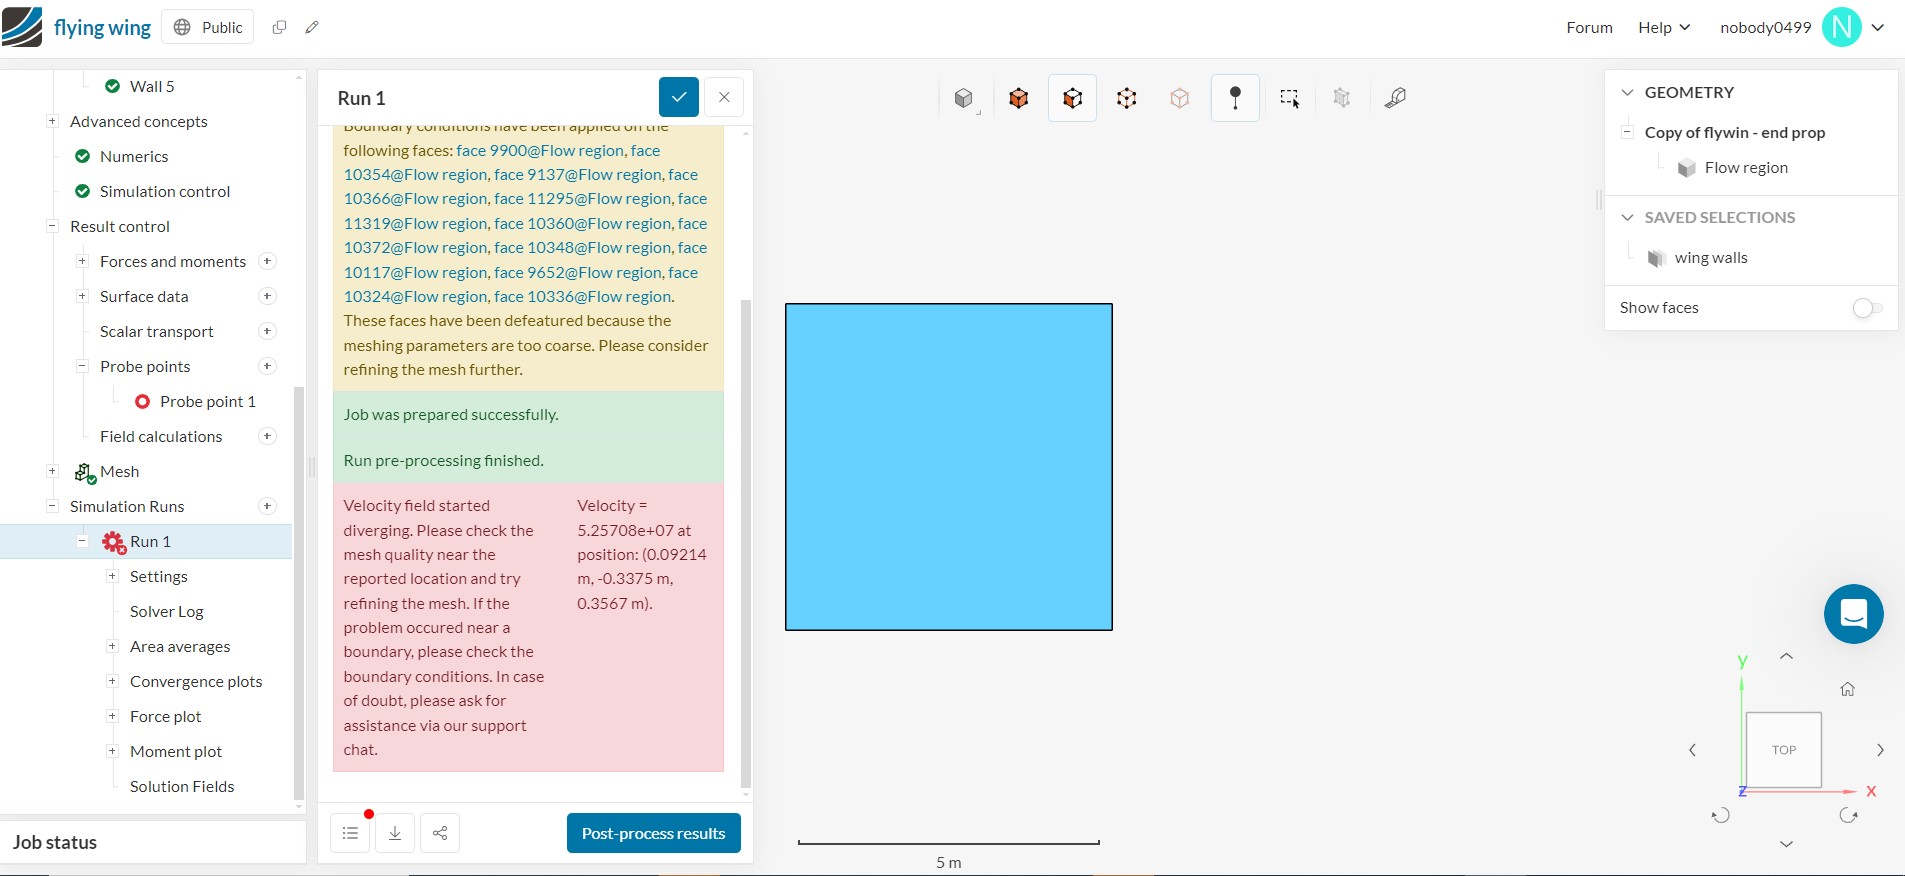Add a new Forces and moments item

click(267, 261)
